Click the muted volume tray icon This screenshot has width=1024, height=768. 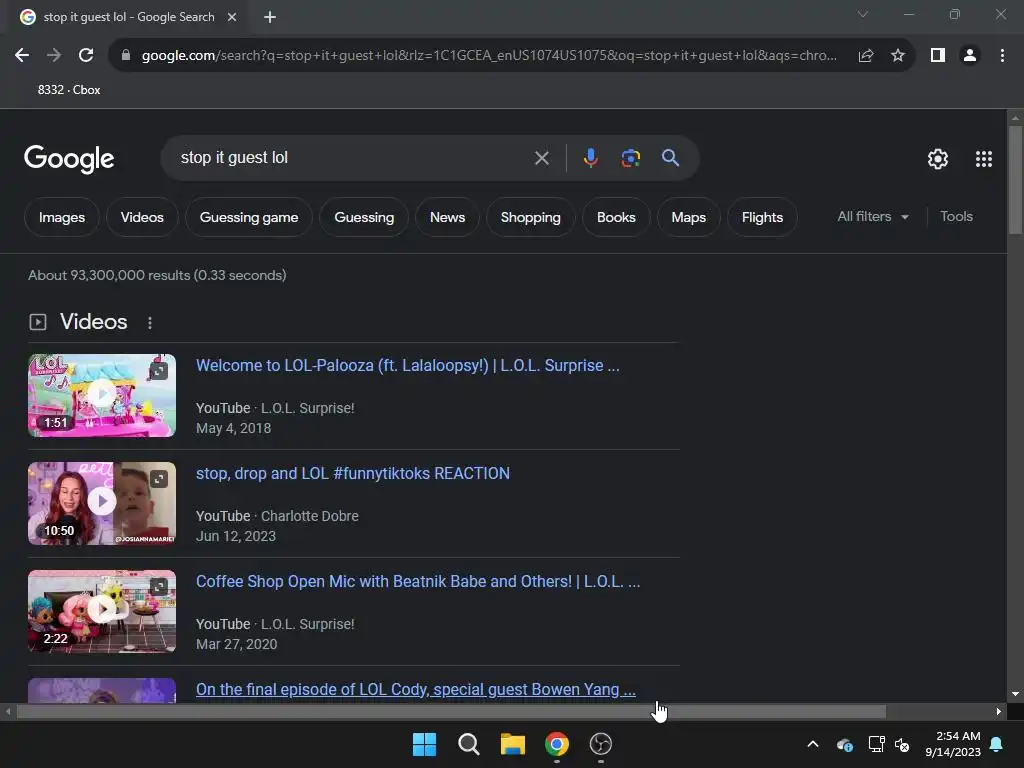tap(903, 744)
